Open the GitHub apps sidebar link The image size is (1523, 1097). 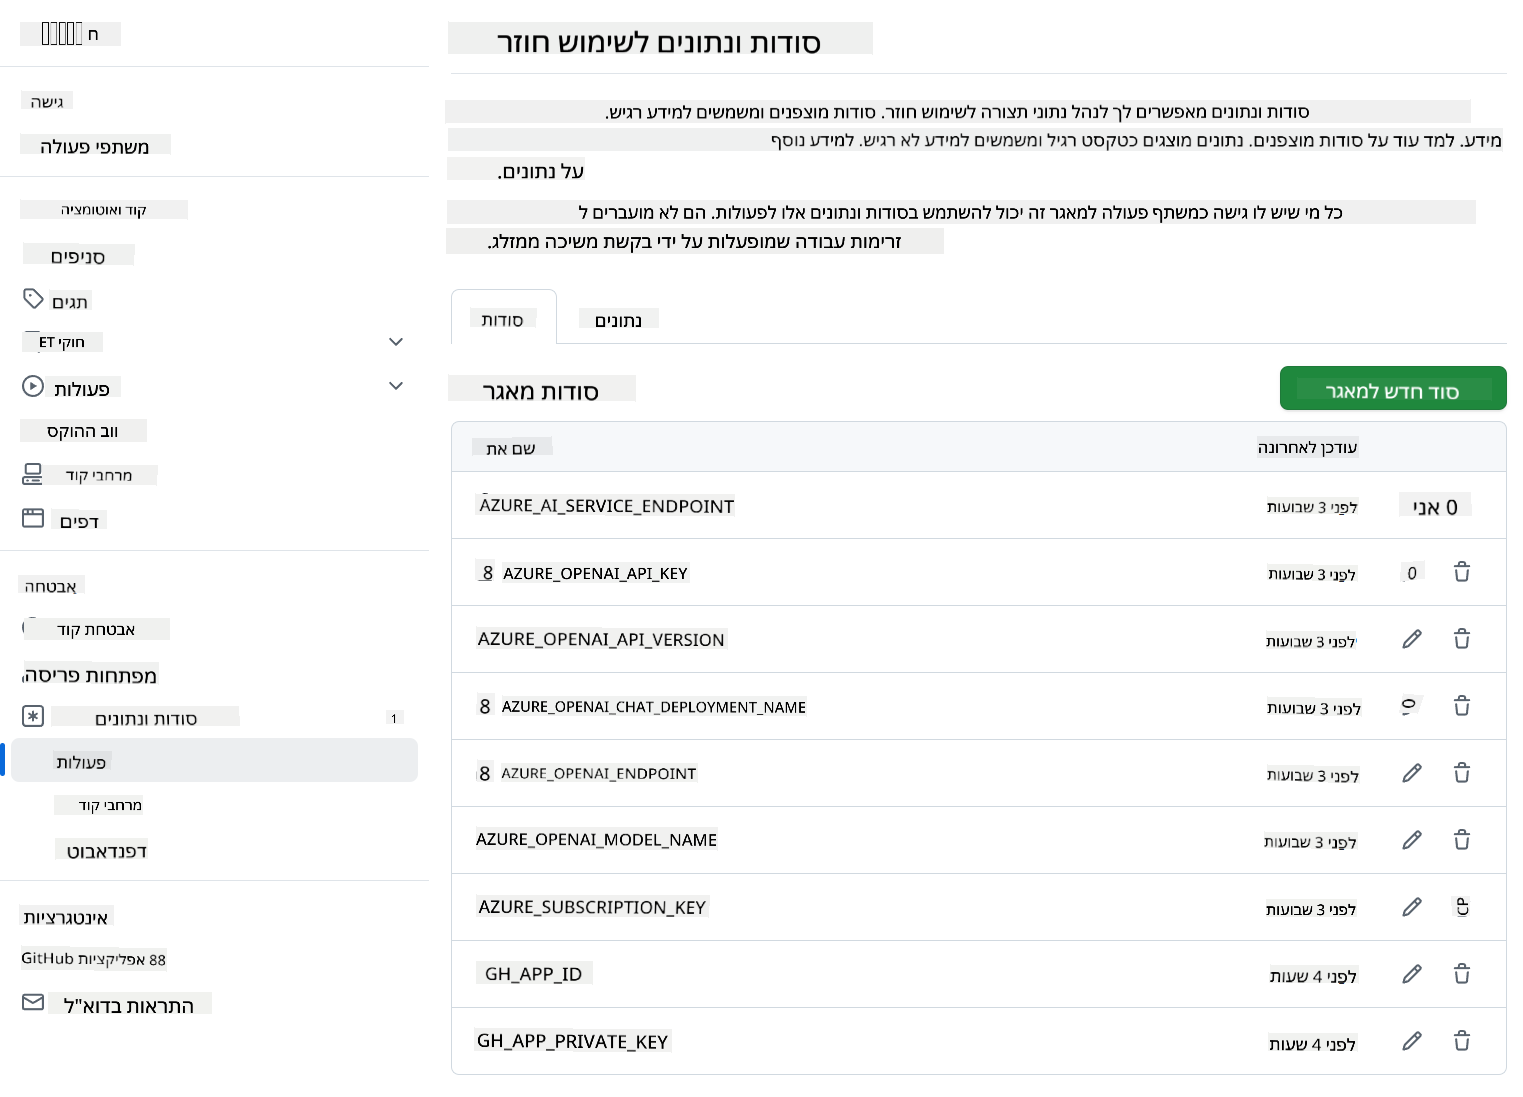pyautogui.click(x=93, y=959)
